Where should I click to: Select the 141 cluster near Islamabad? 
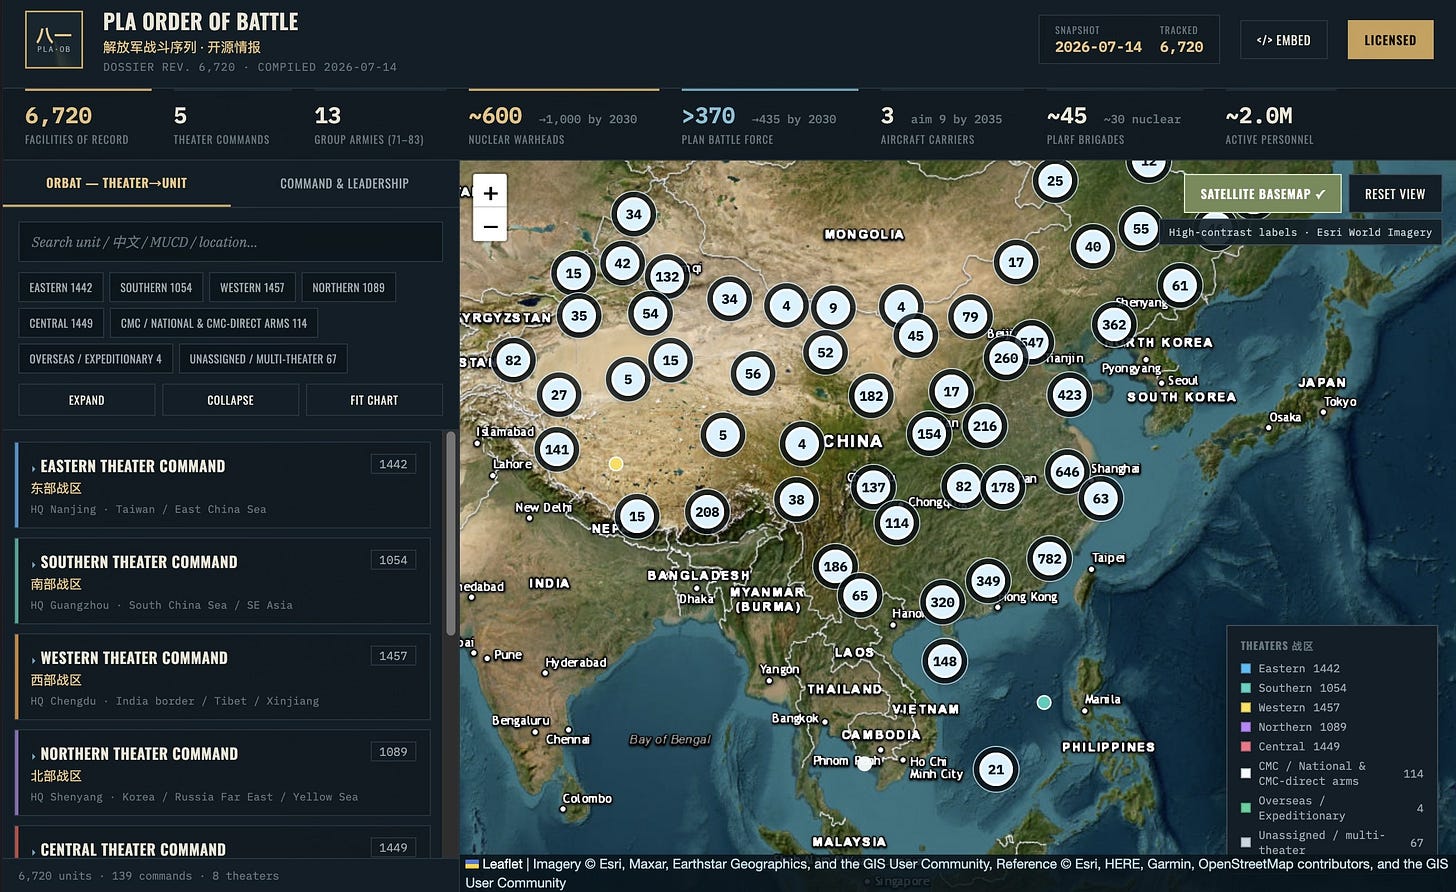(x=557, y=450)
